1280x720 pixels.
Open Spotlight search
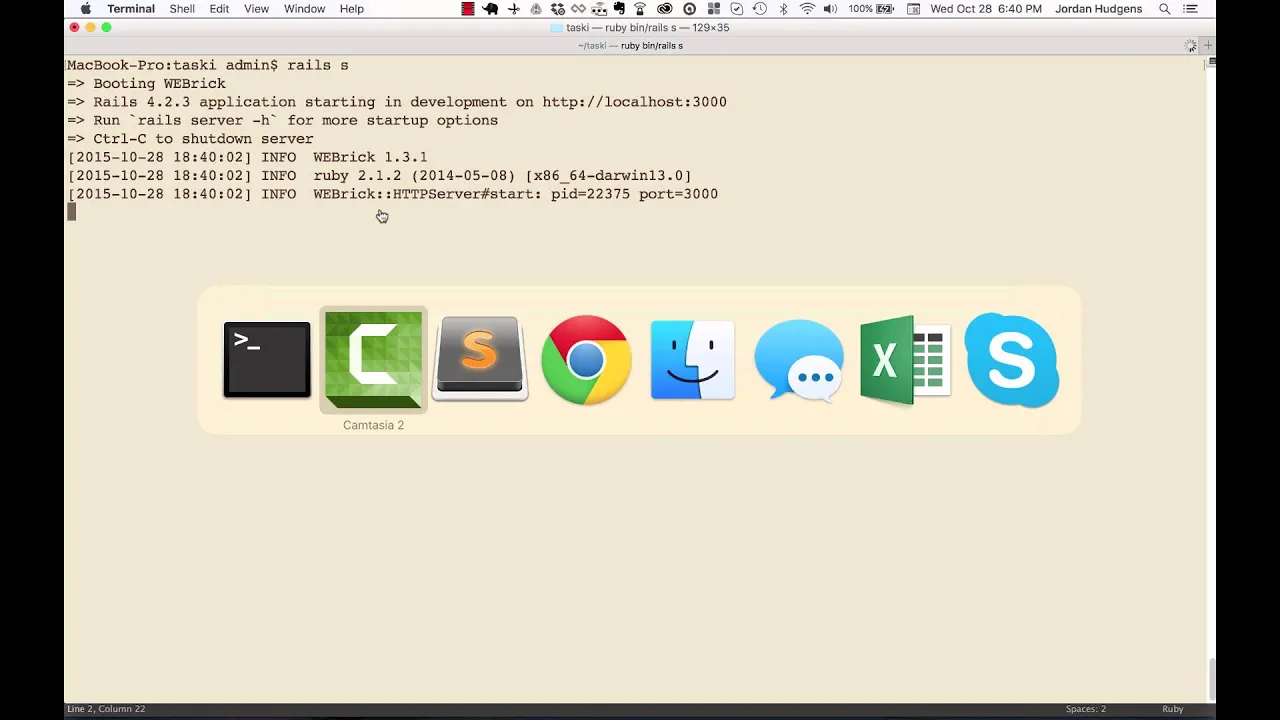[x=1165, y=9]
